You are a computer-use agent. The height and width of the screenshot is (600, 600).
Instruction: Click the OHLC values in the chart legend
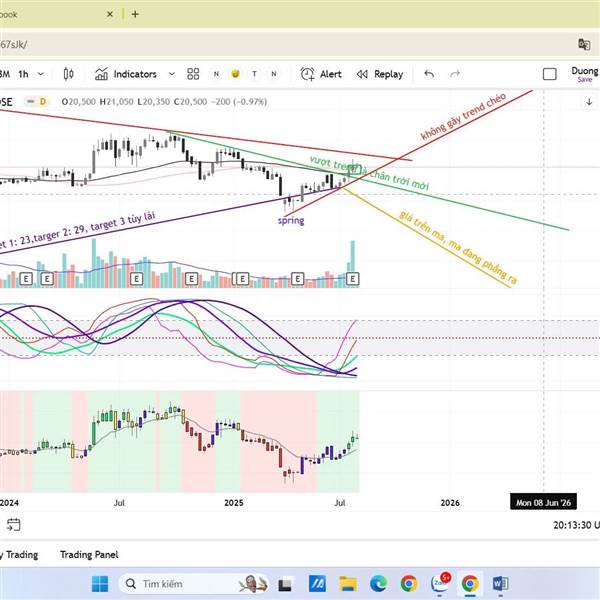(x=164, y=102)
